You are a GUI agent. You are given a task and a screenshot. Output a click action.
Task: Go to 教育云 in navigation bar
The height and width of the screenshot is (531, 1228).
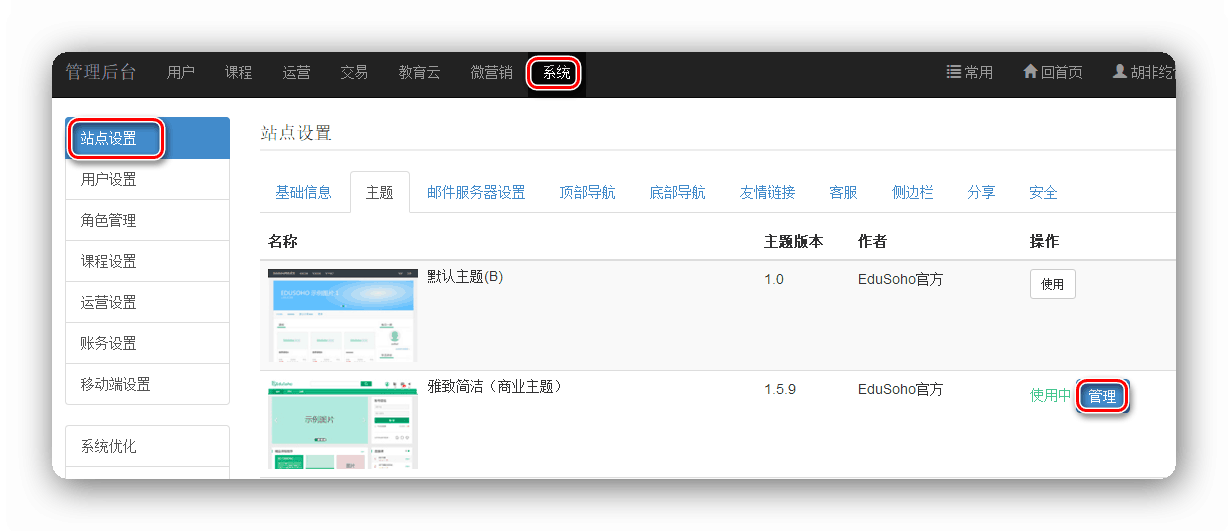click(x=419, y=72)
